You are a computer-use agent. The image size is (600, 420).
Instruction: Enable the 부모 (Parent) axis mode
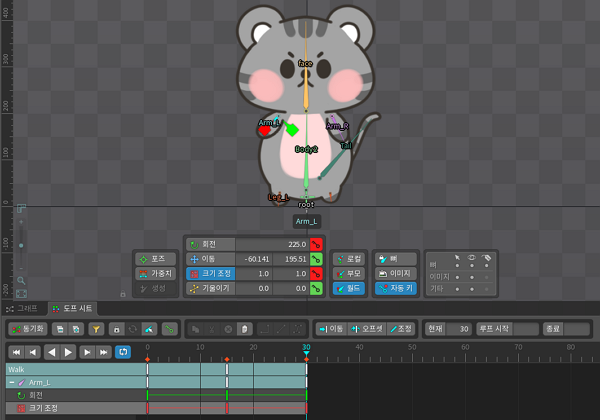(349, 273)
